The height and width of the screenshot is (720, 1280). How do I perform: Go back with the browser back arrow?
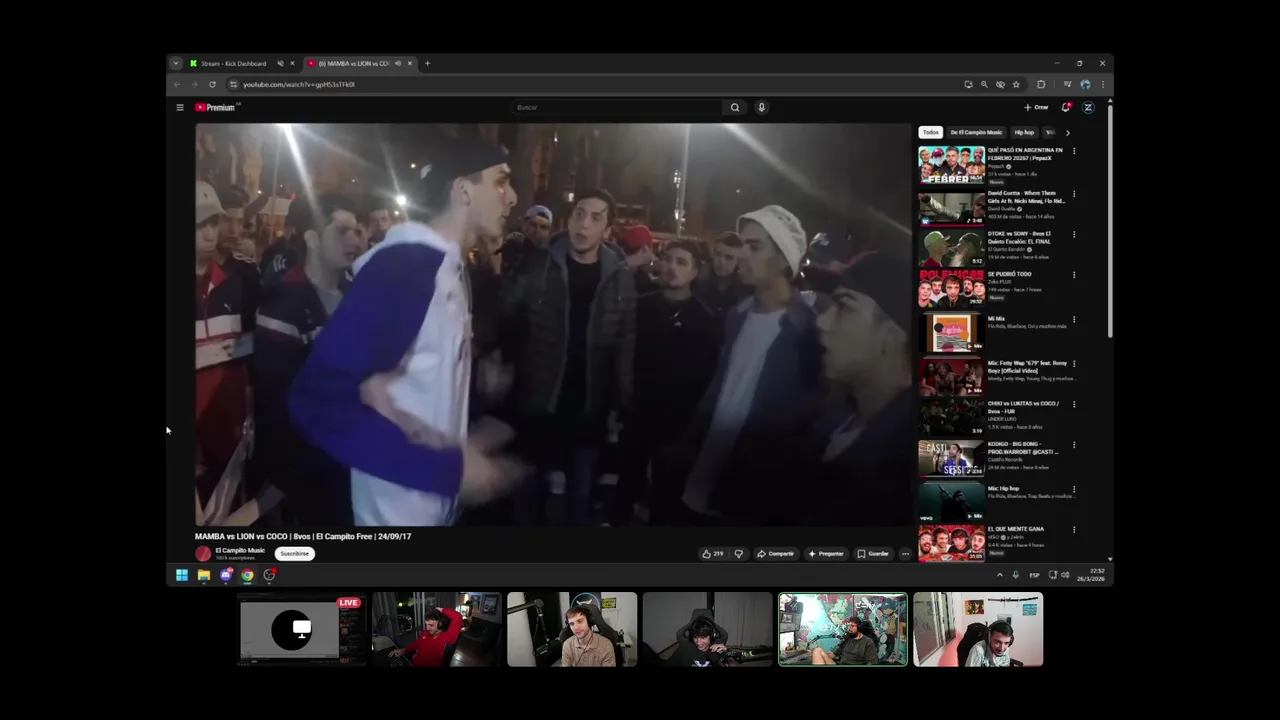[177, 84]
